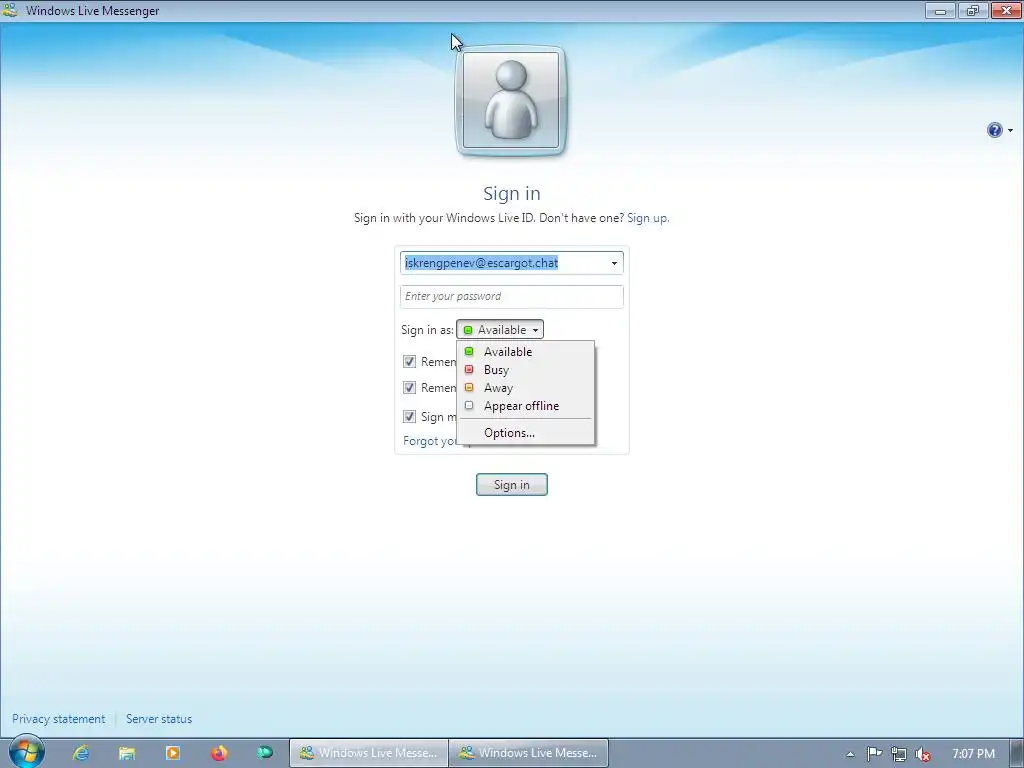Open the network status tray icon

[x=899, y=754]
